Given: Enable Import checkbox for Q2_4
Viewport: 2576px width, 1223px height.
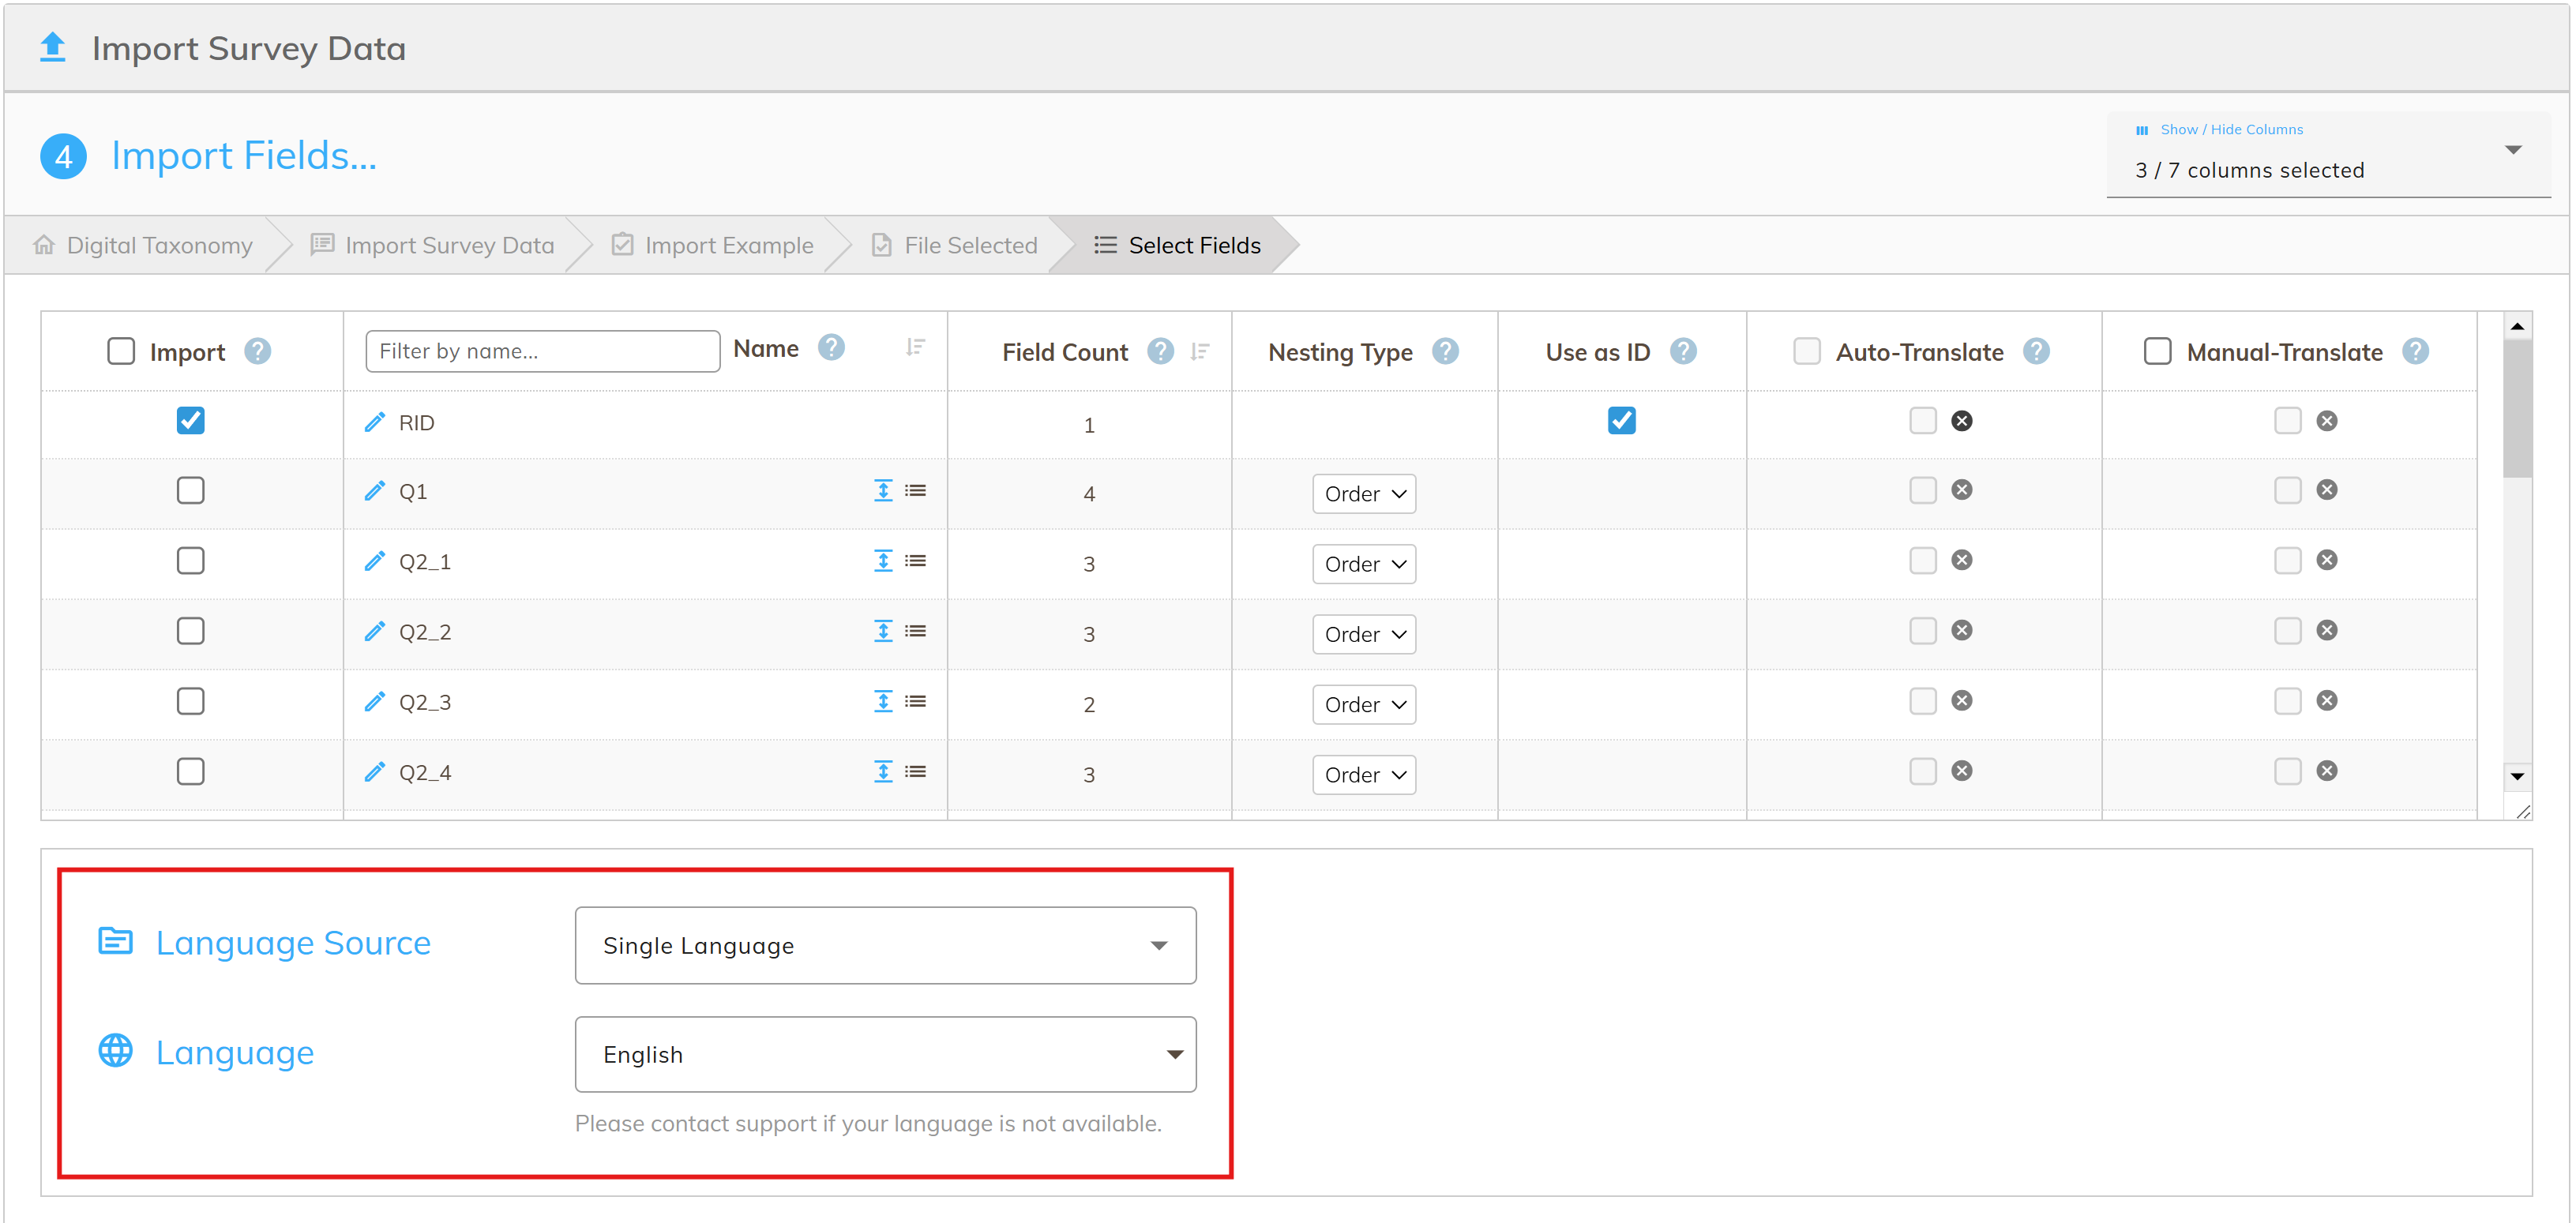Looking at the screenshot, I should 190,772.
